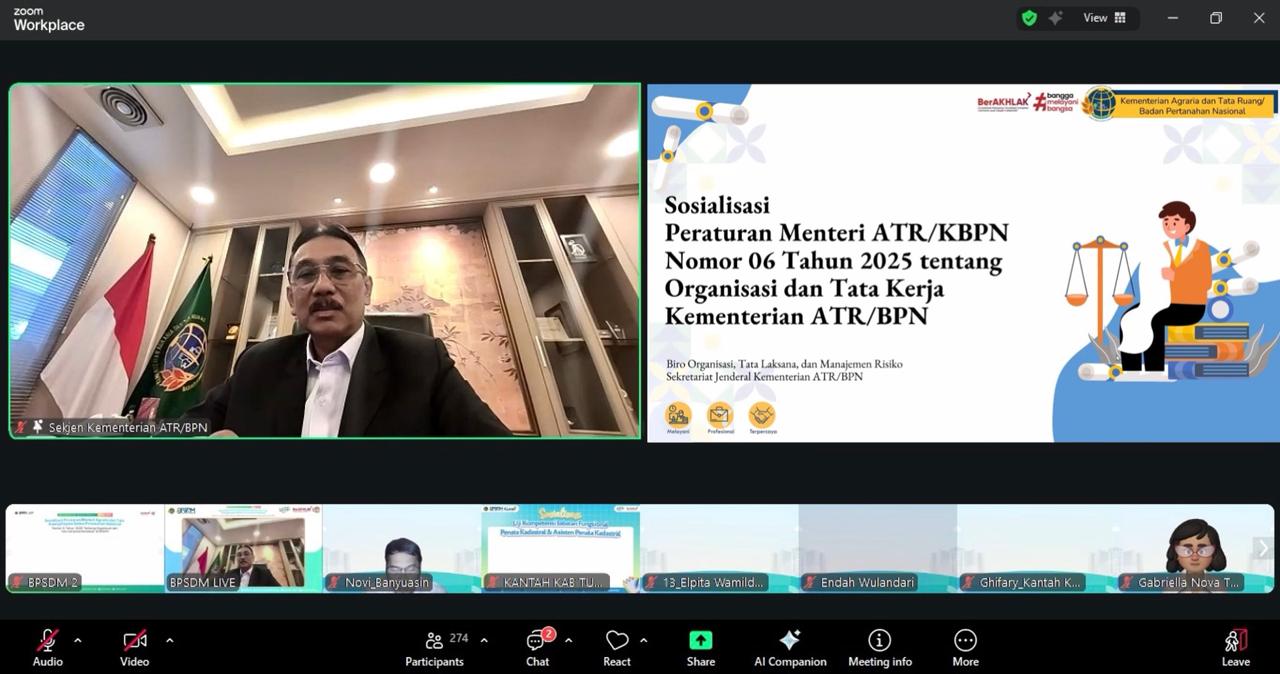The height and width of the screenshot is (674, 1280).
Task: Expand the Participants list chevron
Action: [x=483, y=641]
